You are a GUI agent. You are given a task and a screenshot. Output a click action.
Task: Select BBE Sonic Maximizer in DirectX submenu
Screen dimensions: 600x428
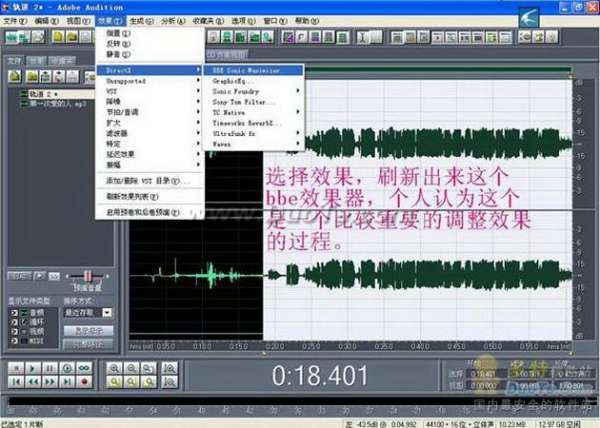pyautogui.click(x=253, y=70)
